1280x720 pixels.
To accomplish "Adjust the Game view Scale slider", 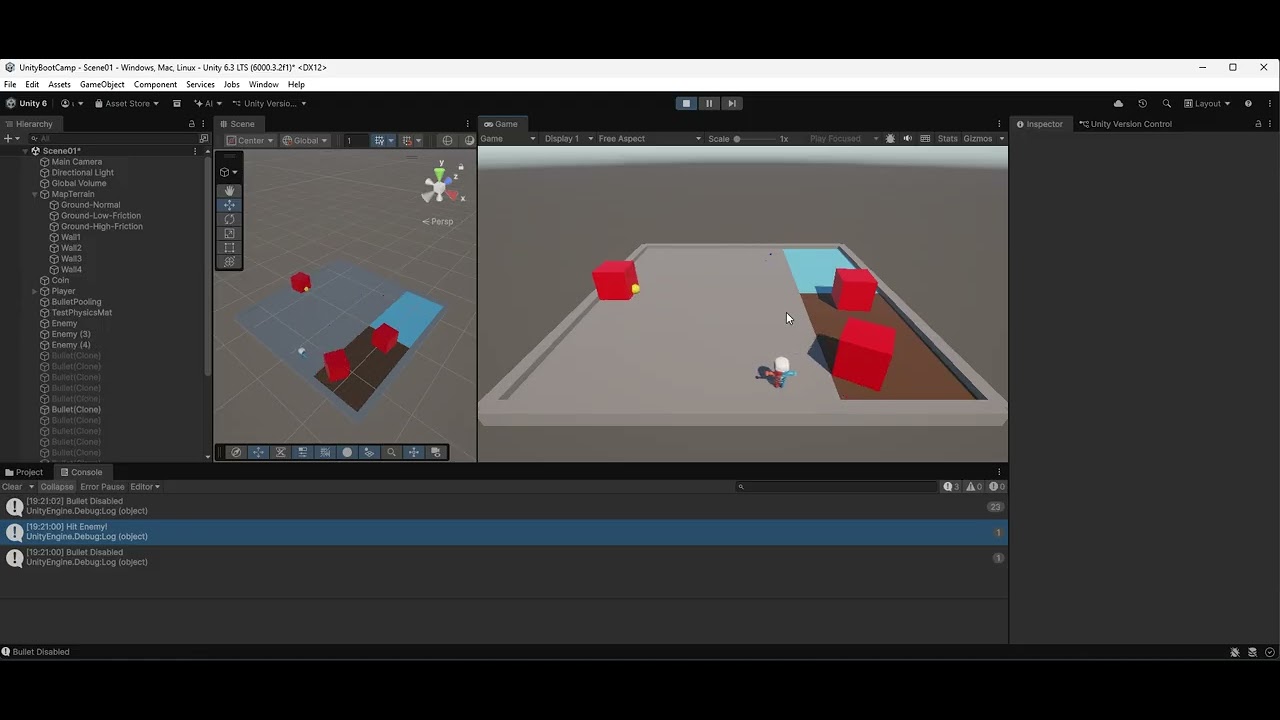I will (x=756, y=139).
